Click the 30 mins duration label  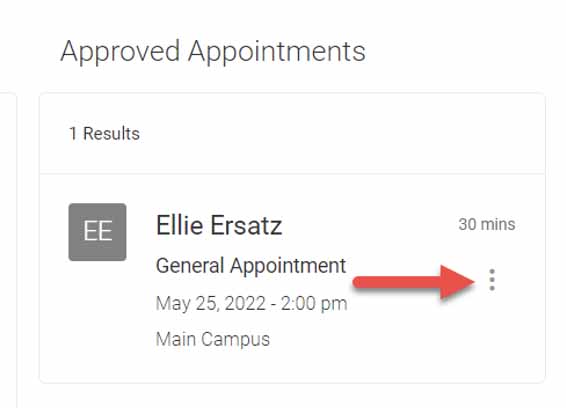(x=487, y=224)
